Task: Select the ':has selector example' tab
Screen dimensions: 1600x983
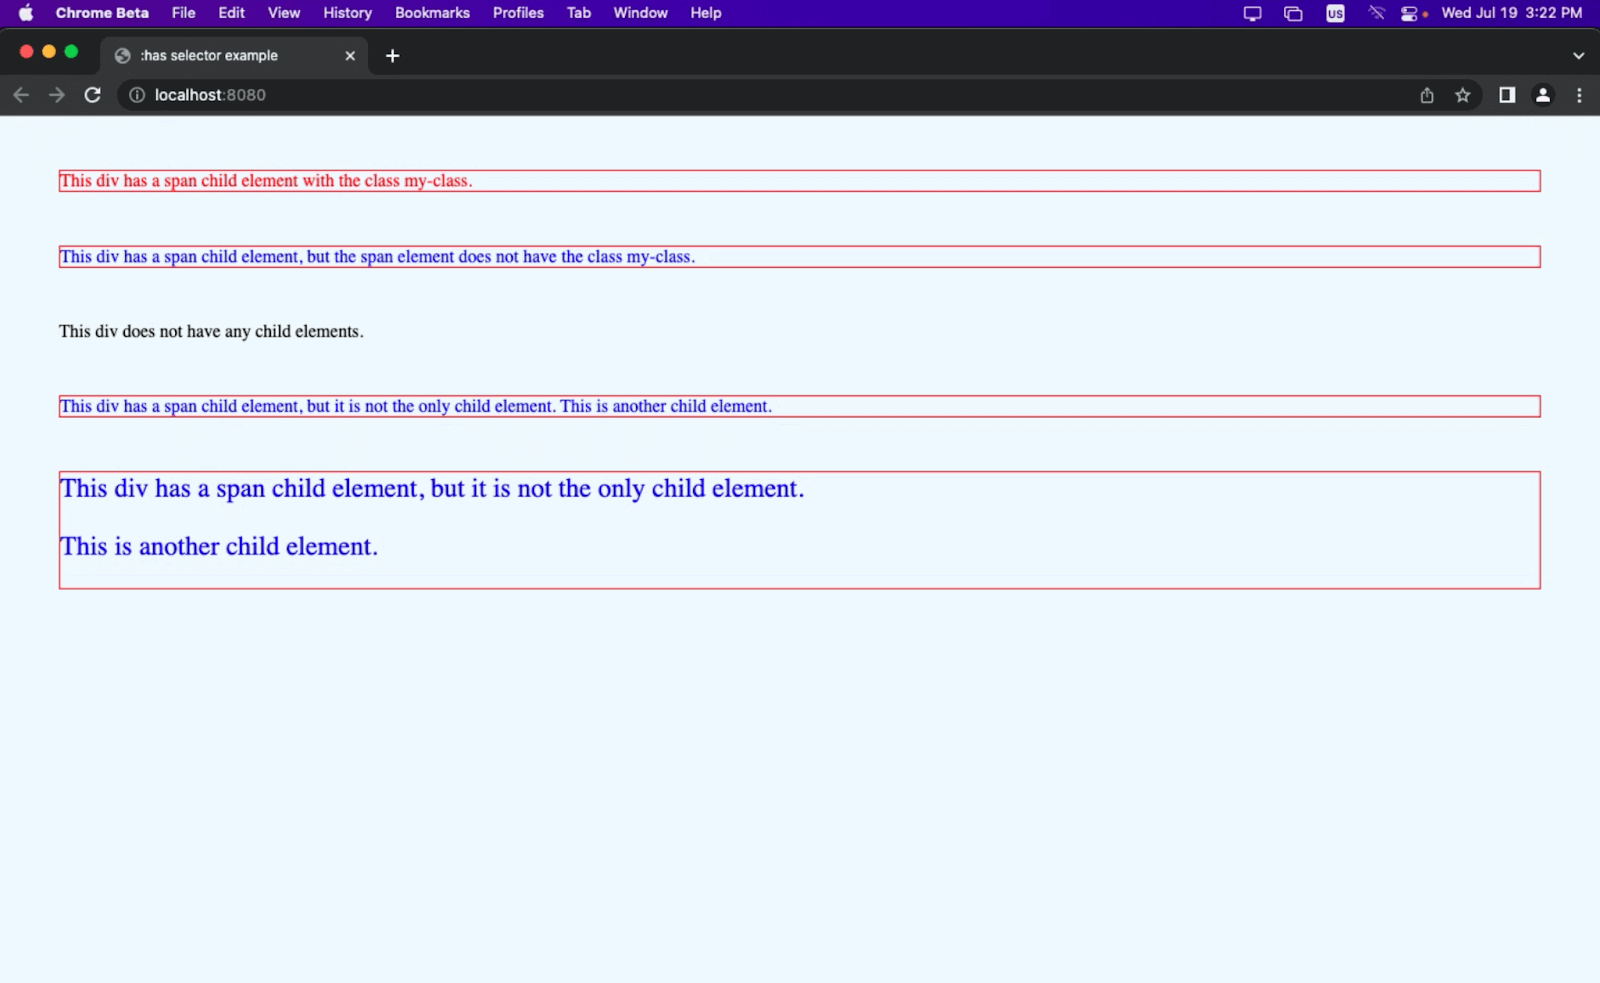Action: (210, 55)
